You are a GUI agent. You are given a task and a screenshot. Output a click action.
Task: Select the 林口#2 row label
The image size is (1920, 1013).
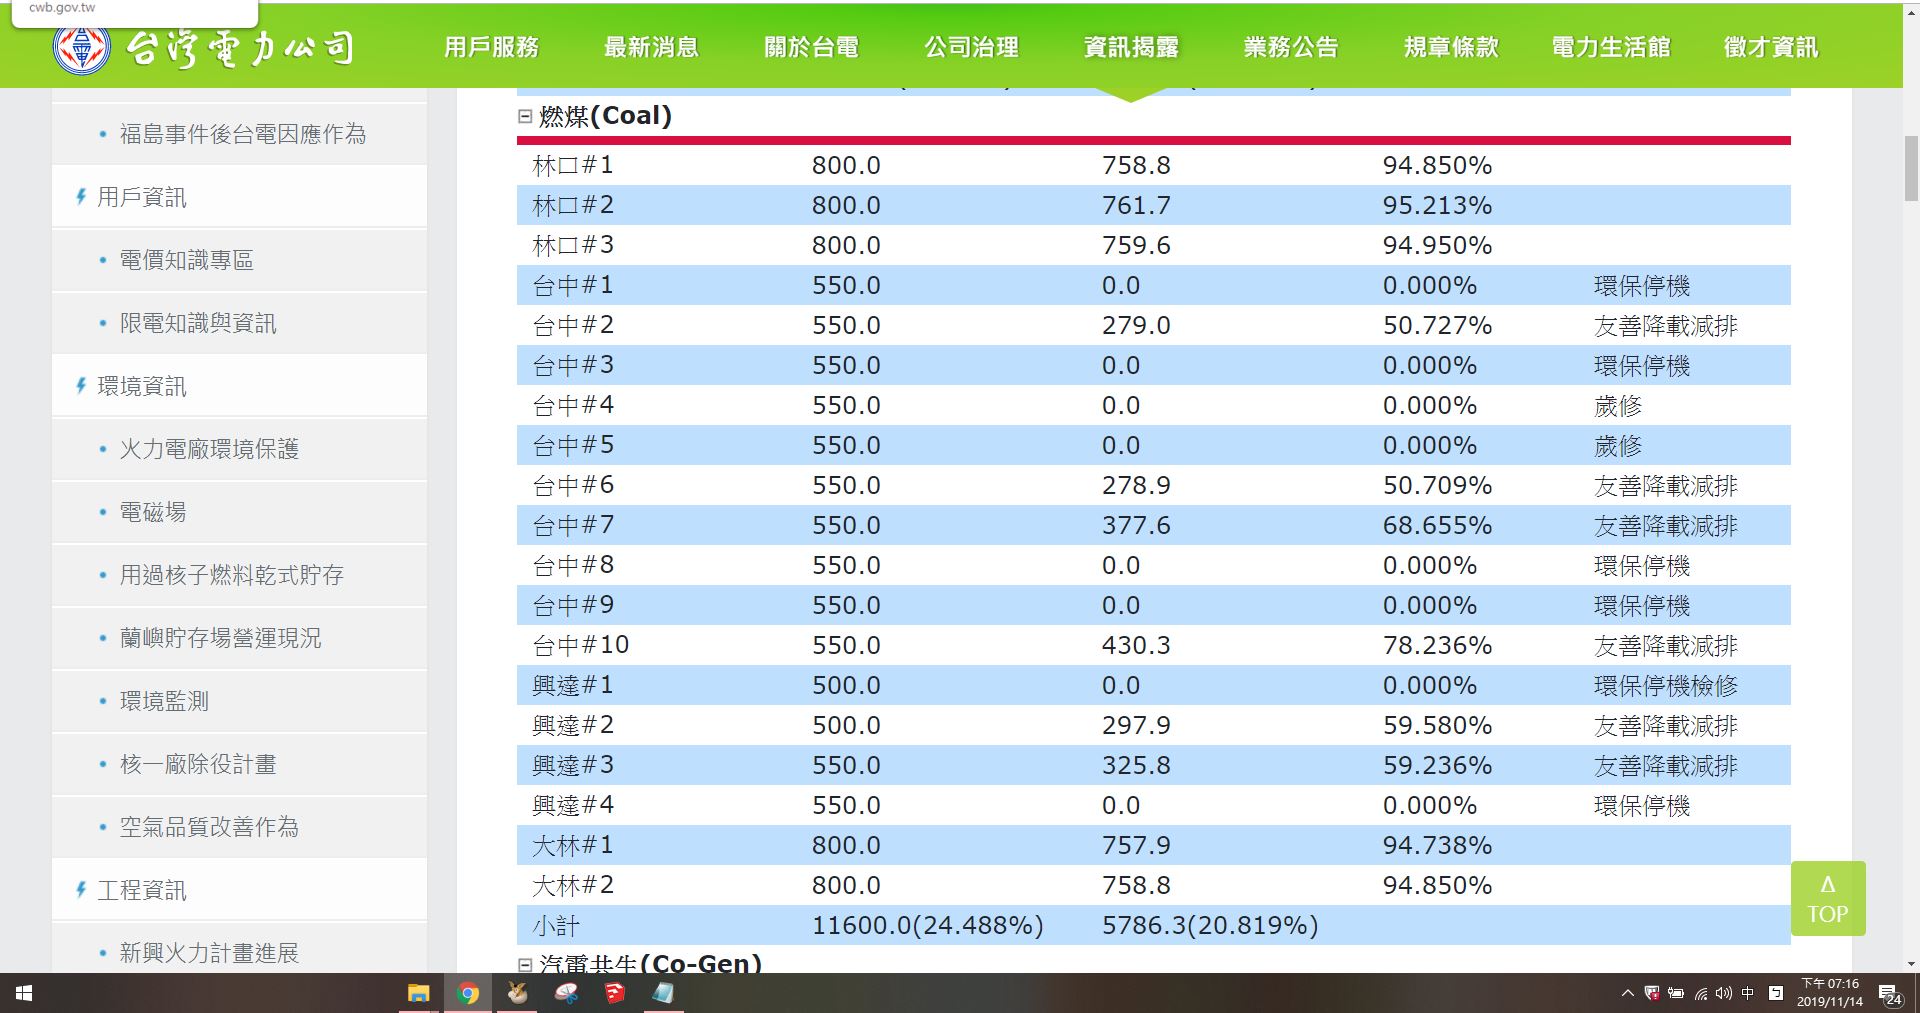click(x=573, y=205)
